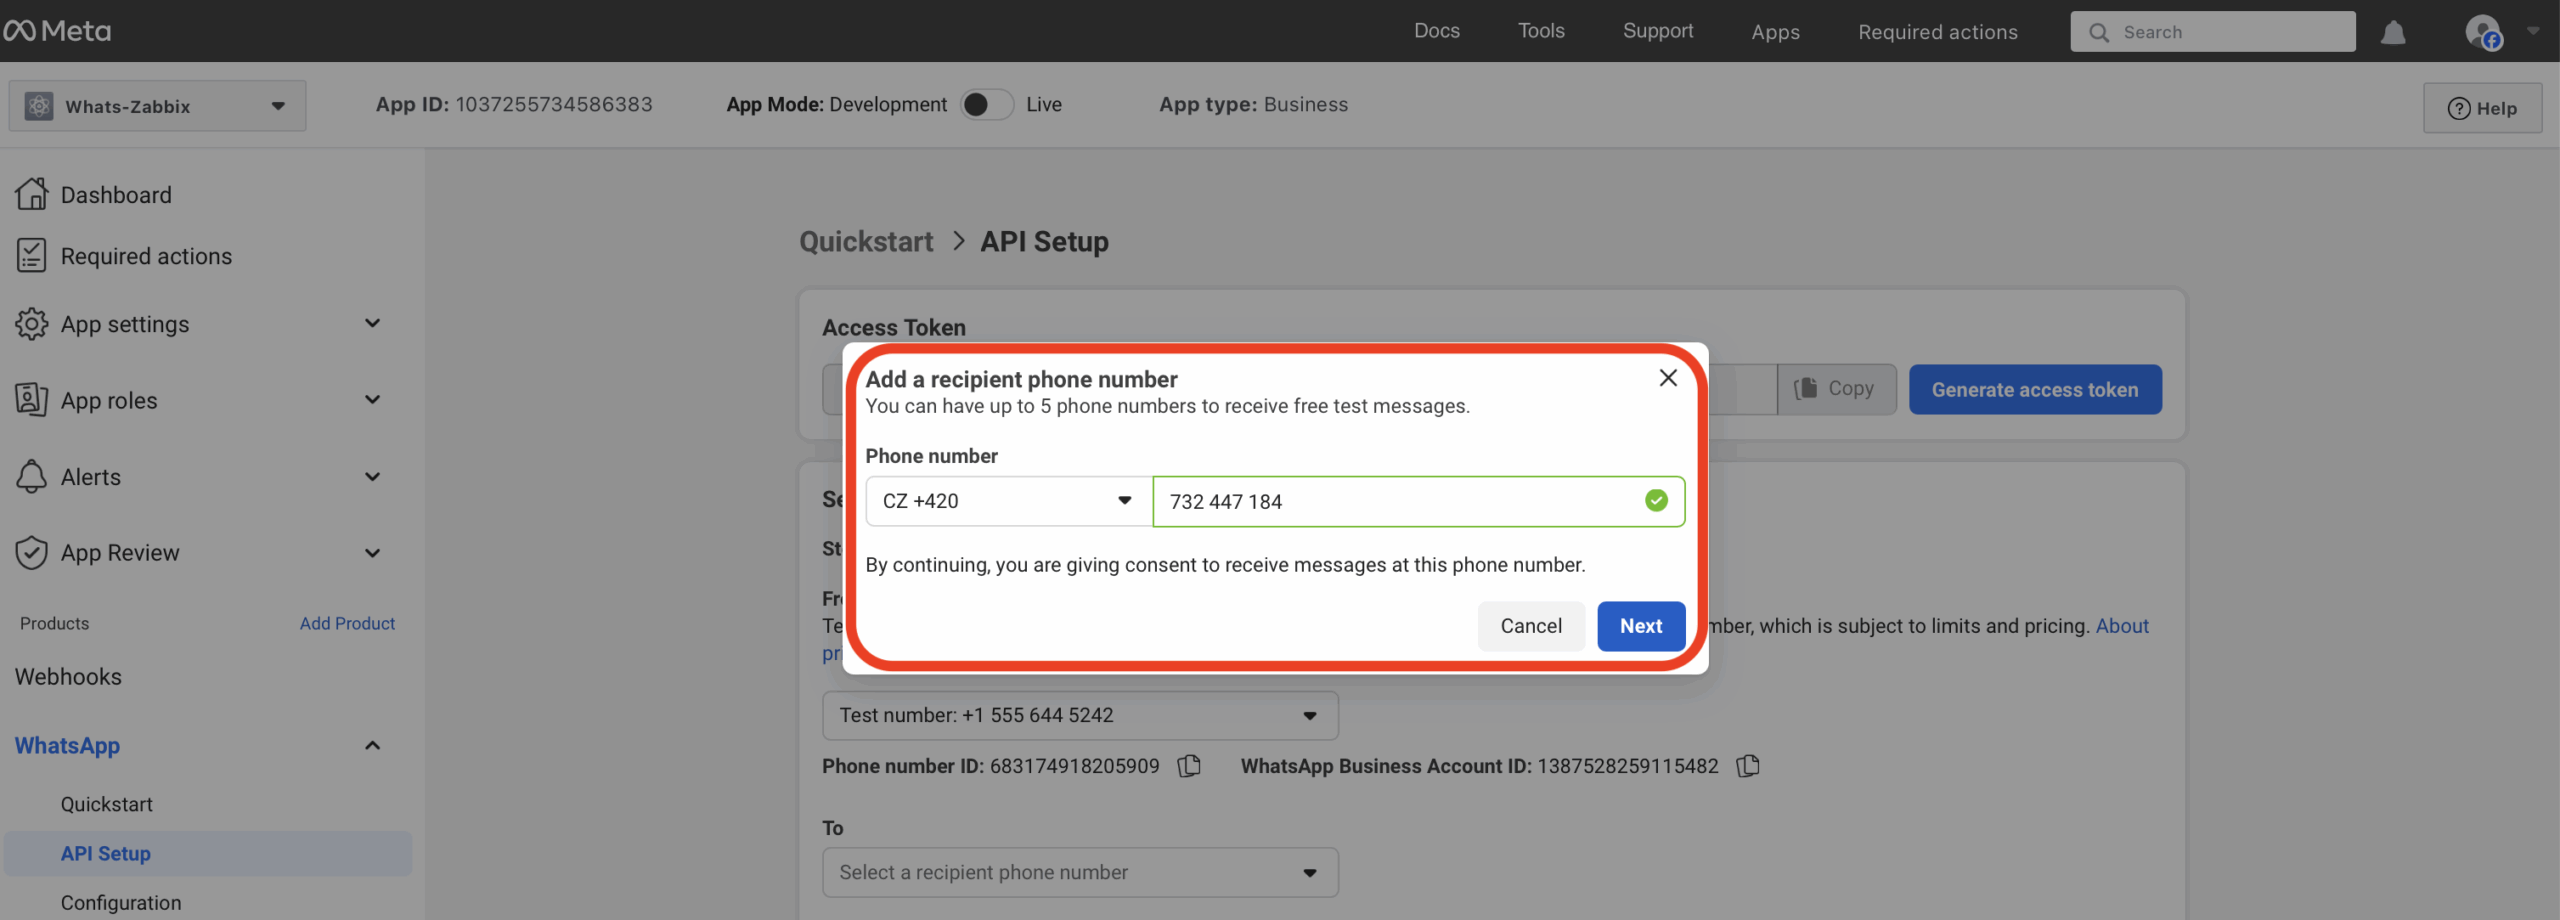The width and height of the screenshot is (2560, 920).
Task: Open Docs in the top navigation
Action: [1437, 31]
